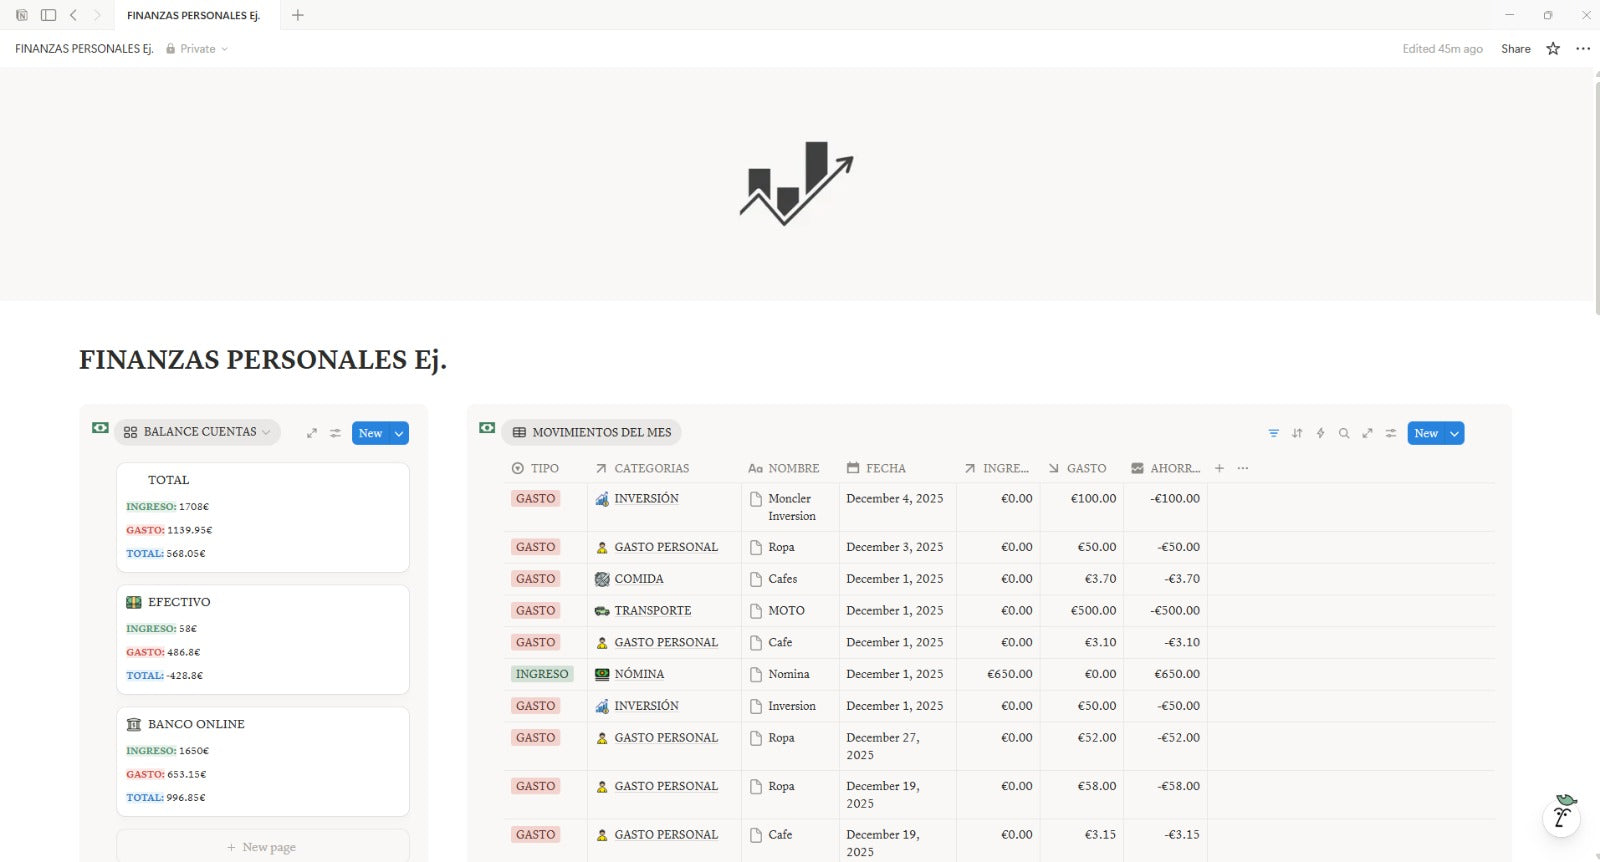Open the TRANSPORTE category link
Image resolution: width=1600 pixels, height=862 pixels.
[x=652, y=610]
